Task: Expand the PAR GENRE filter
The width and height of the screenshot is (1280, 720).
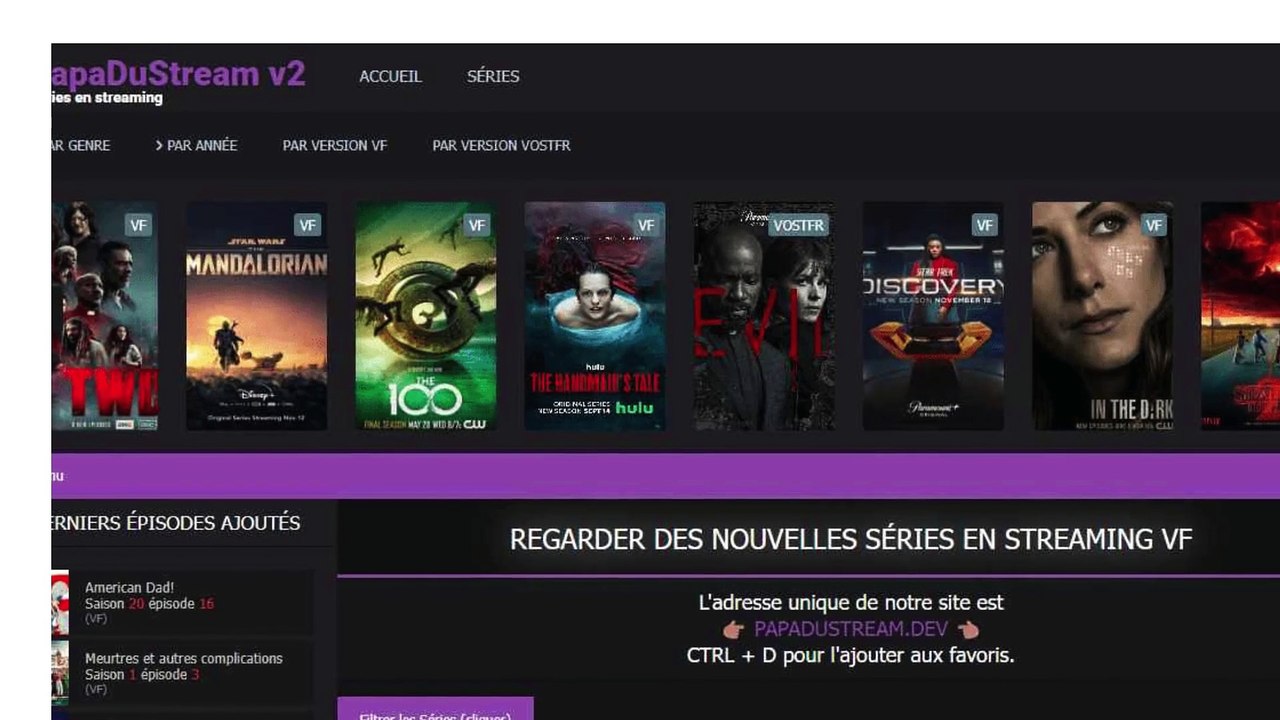Action: [80, 145]
